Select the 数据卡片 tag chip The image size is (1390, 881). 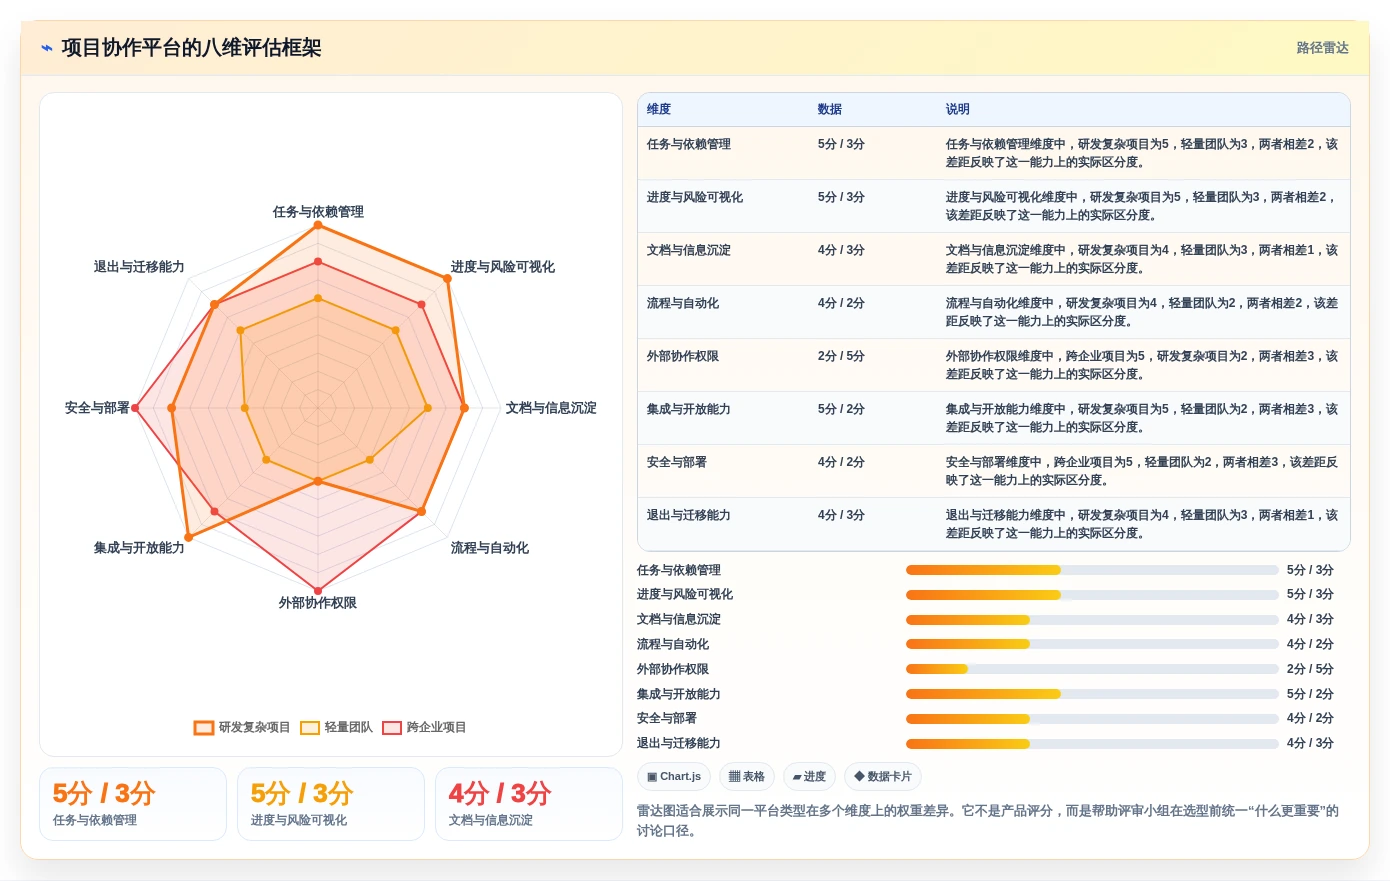(x=883, y=777)
